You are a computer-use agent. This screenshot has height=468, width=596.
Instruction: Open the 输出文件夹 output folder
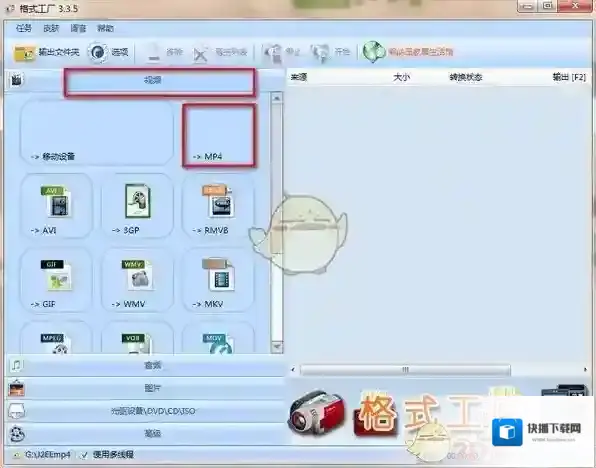tap(46, 52)
